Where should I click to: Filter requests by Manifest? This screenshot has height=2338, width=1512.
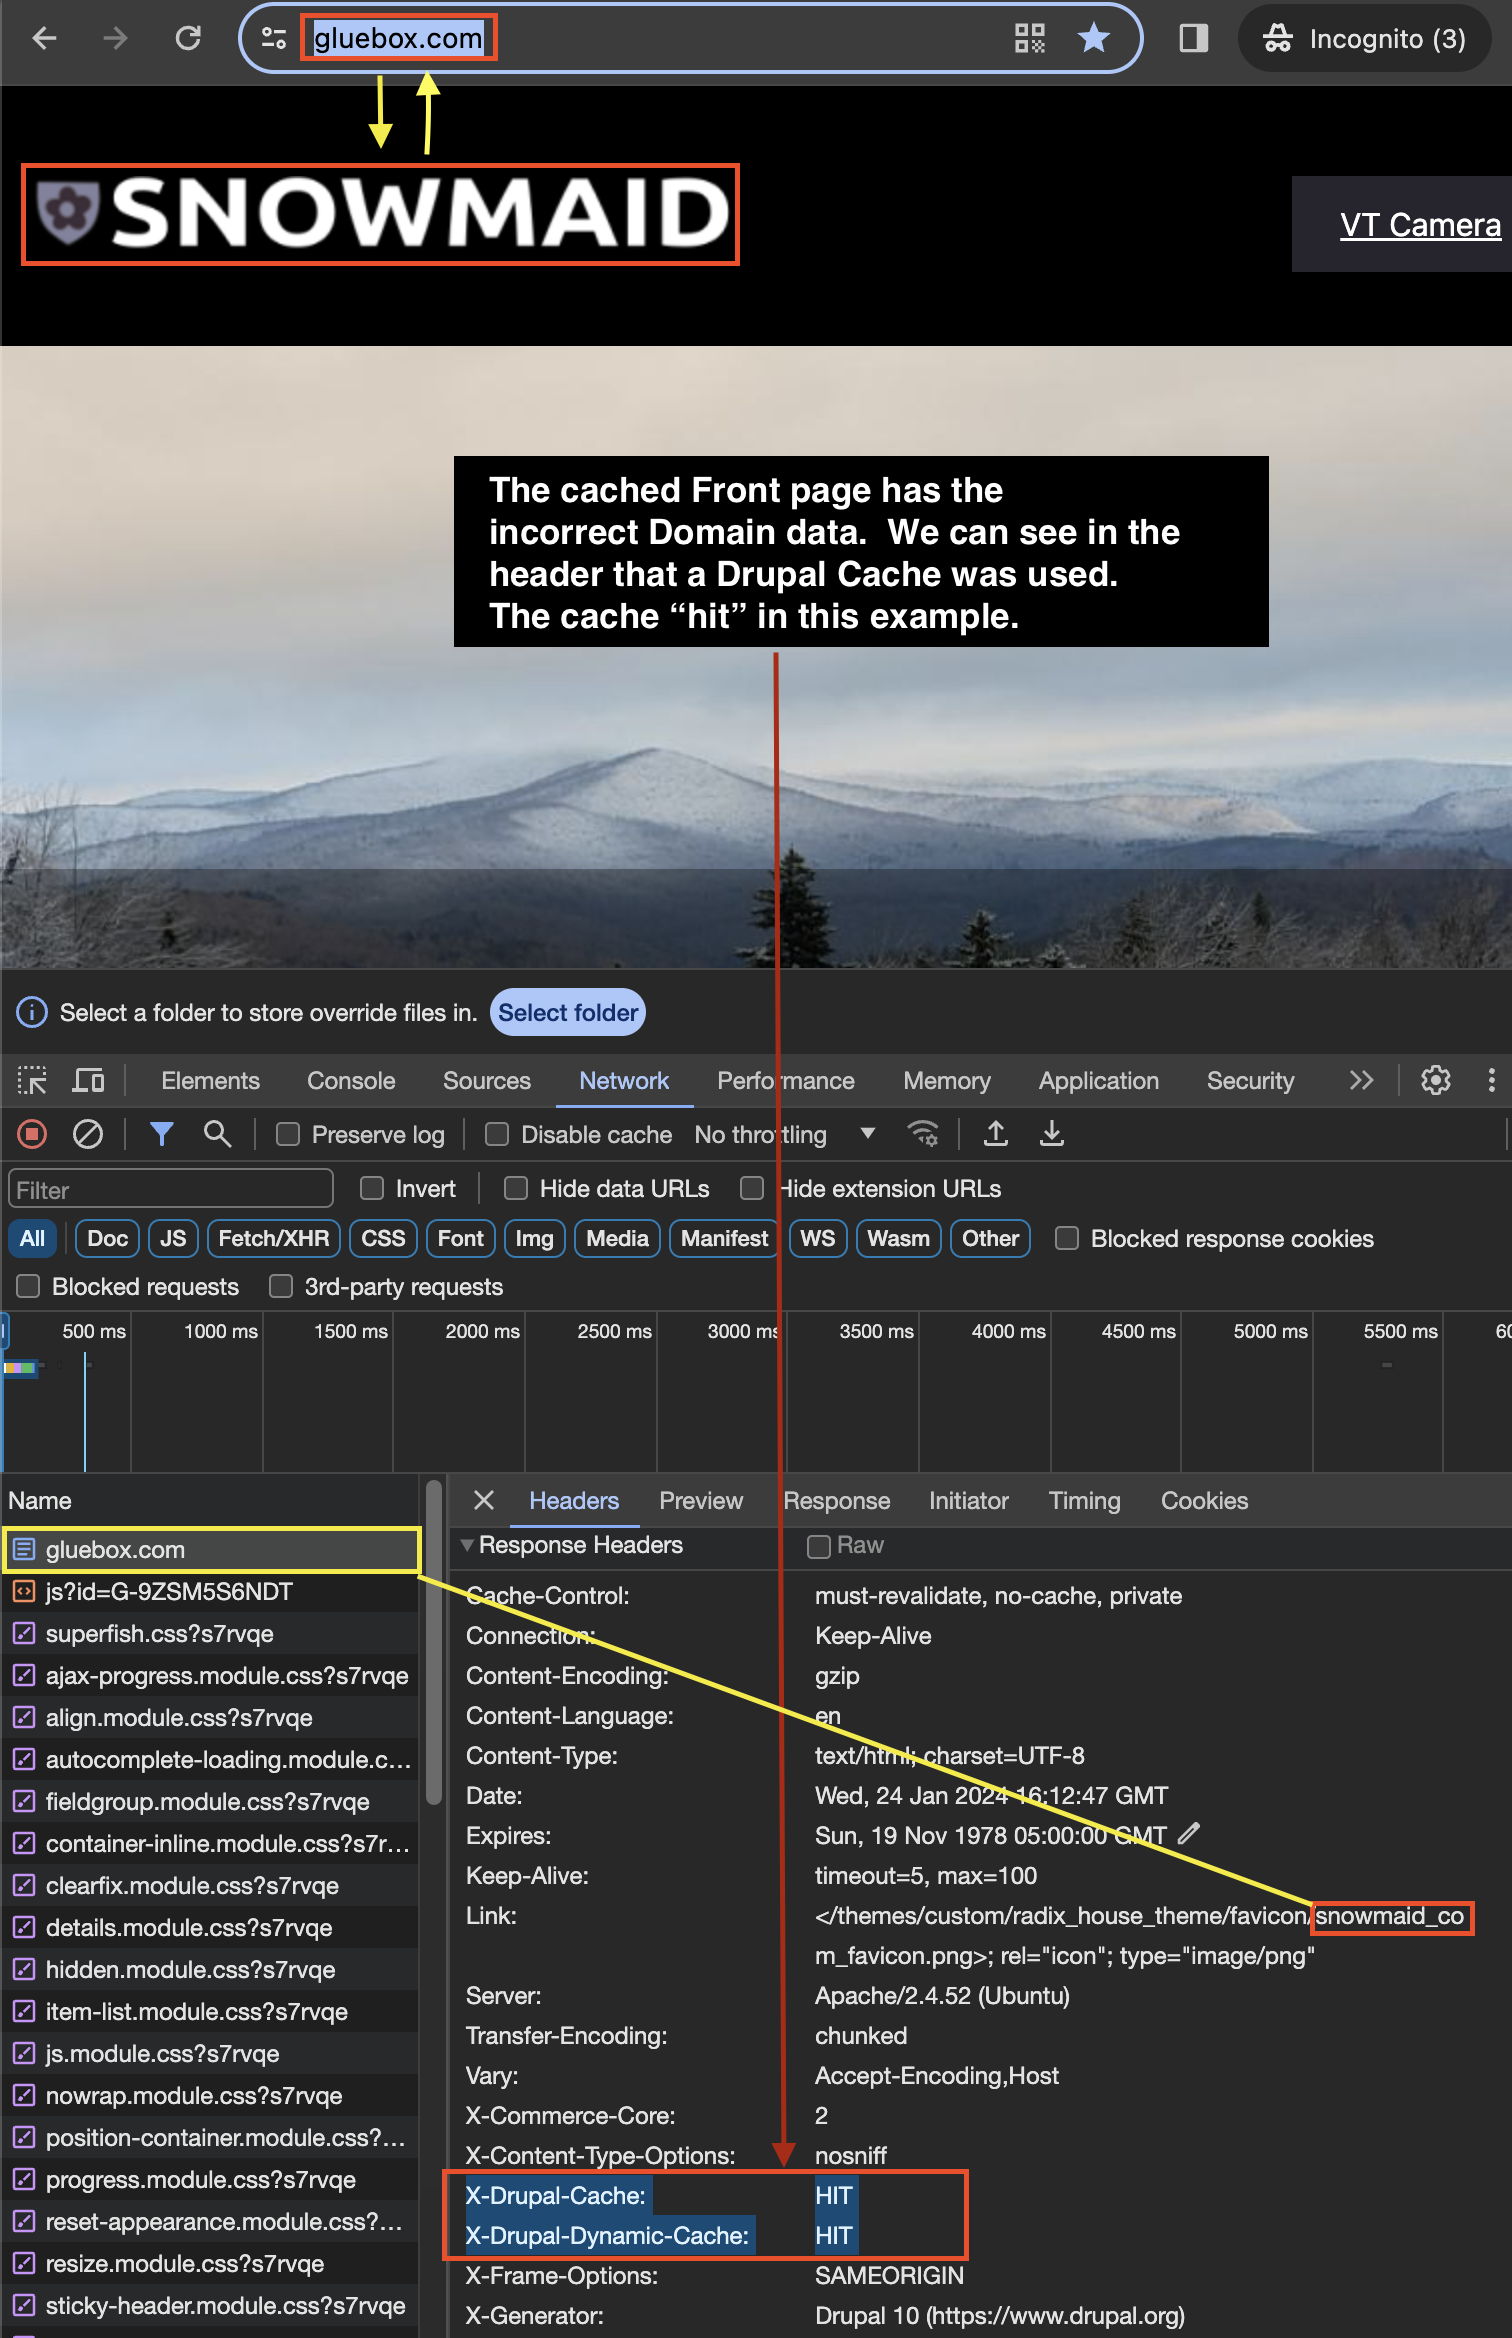(x=724, y=1238)
